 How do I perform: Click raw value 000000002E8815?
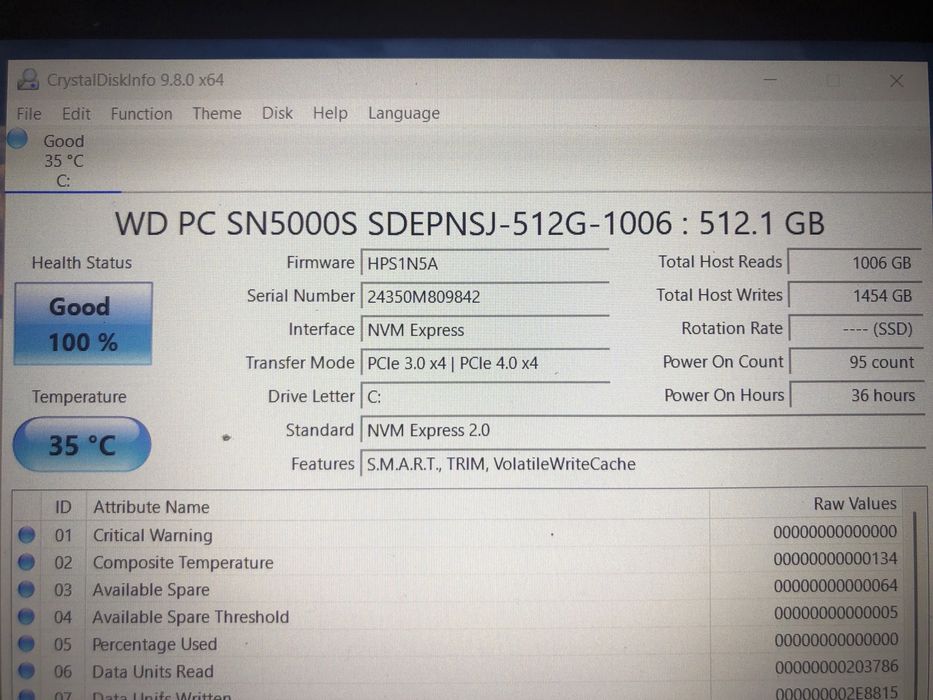coord(837,693)
